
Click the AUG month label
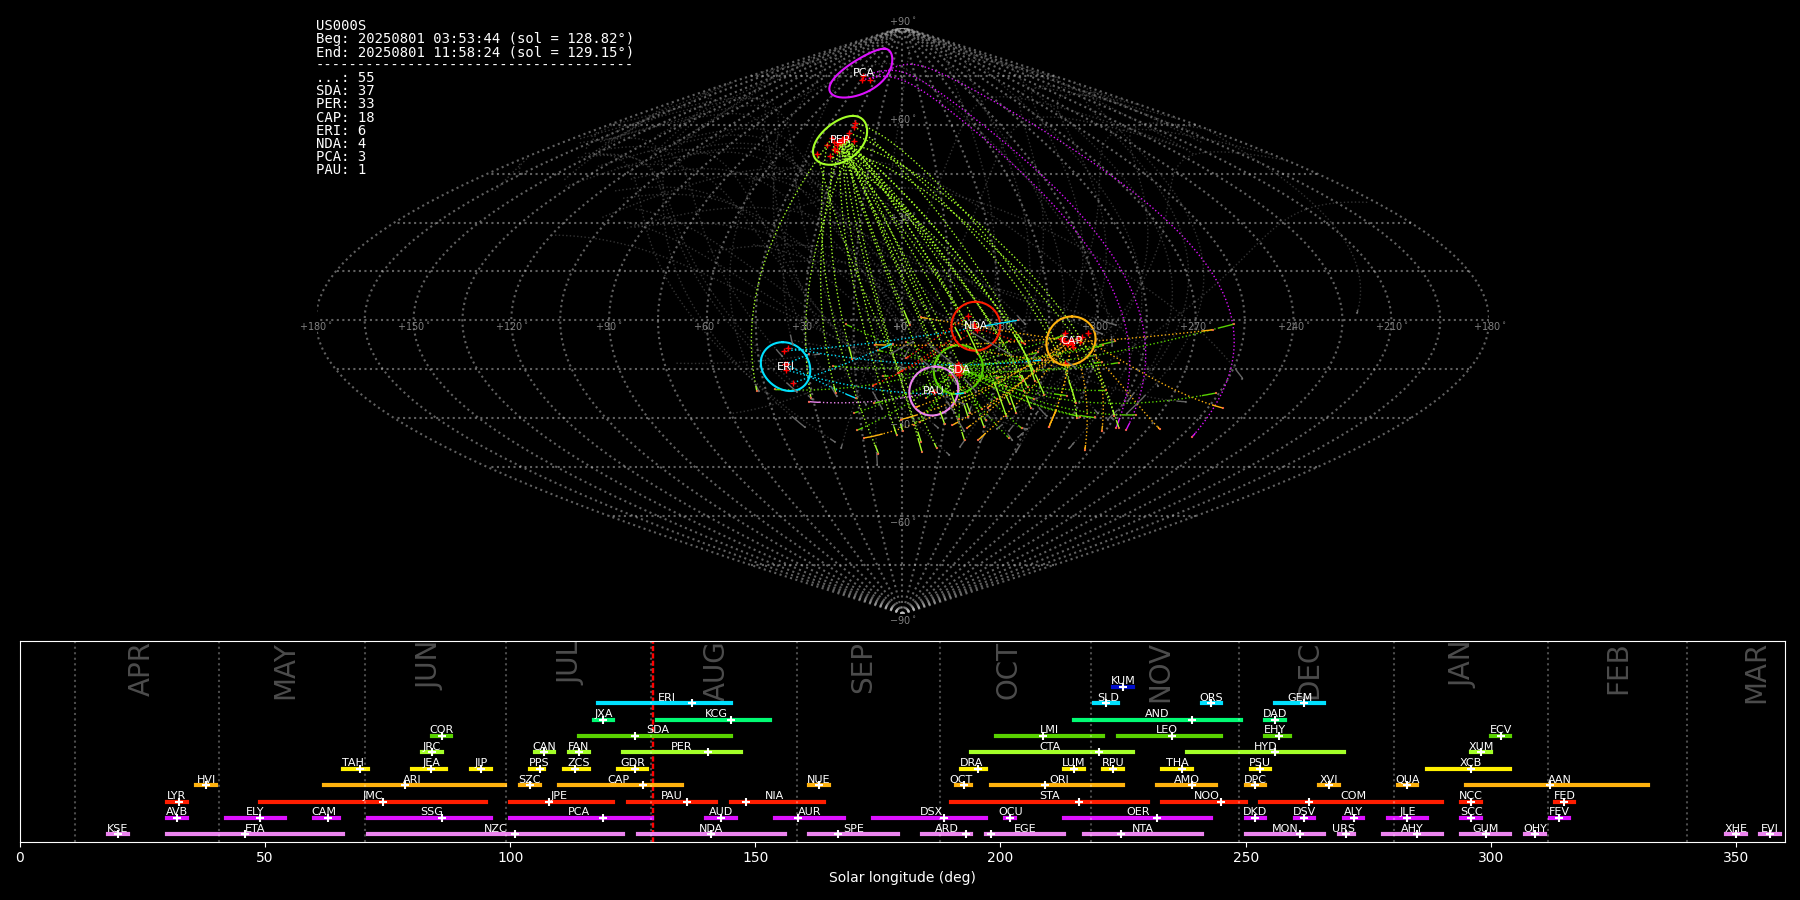point(714,672)
